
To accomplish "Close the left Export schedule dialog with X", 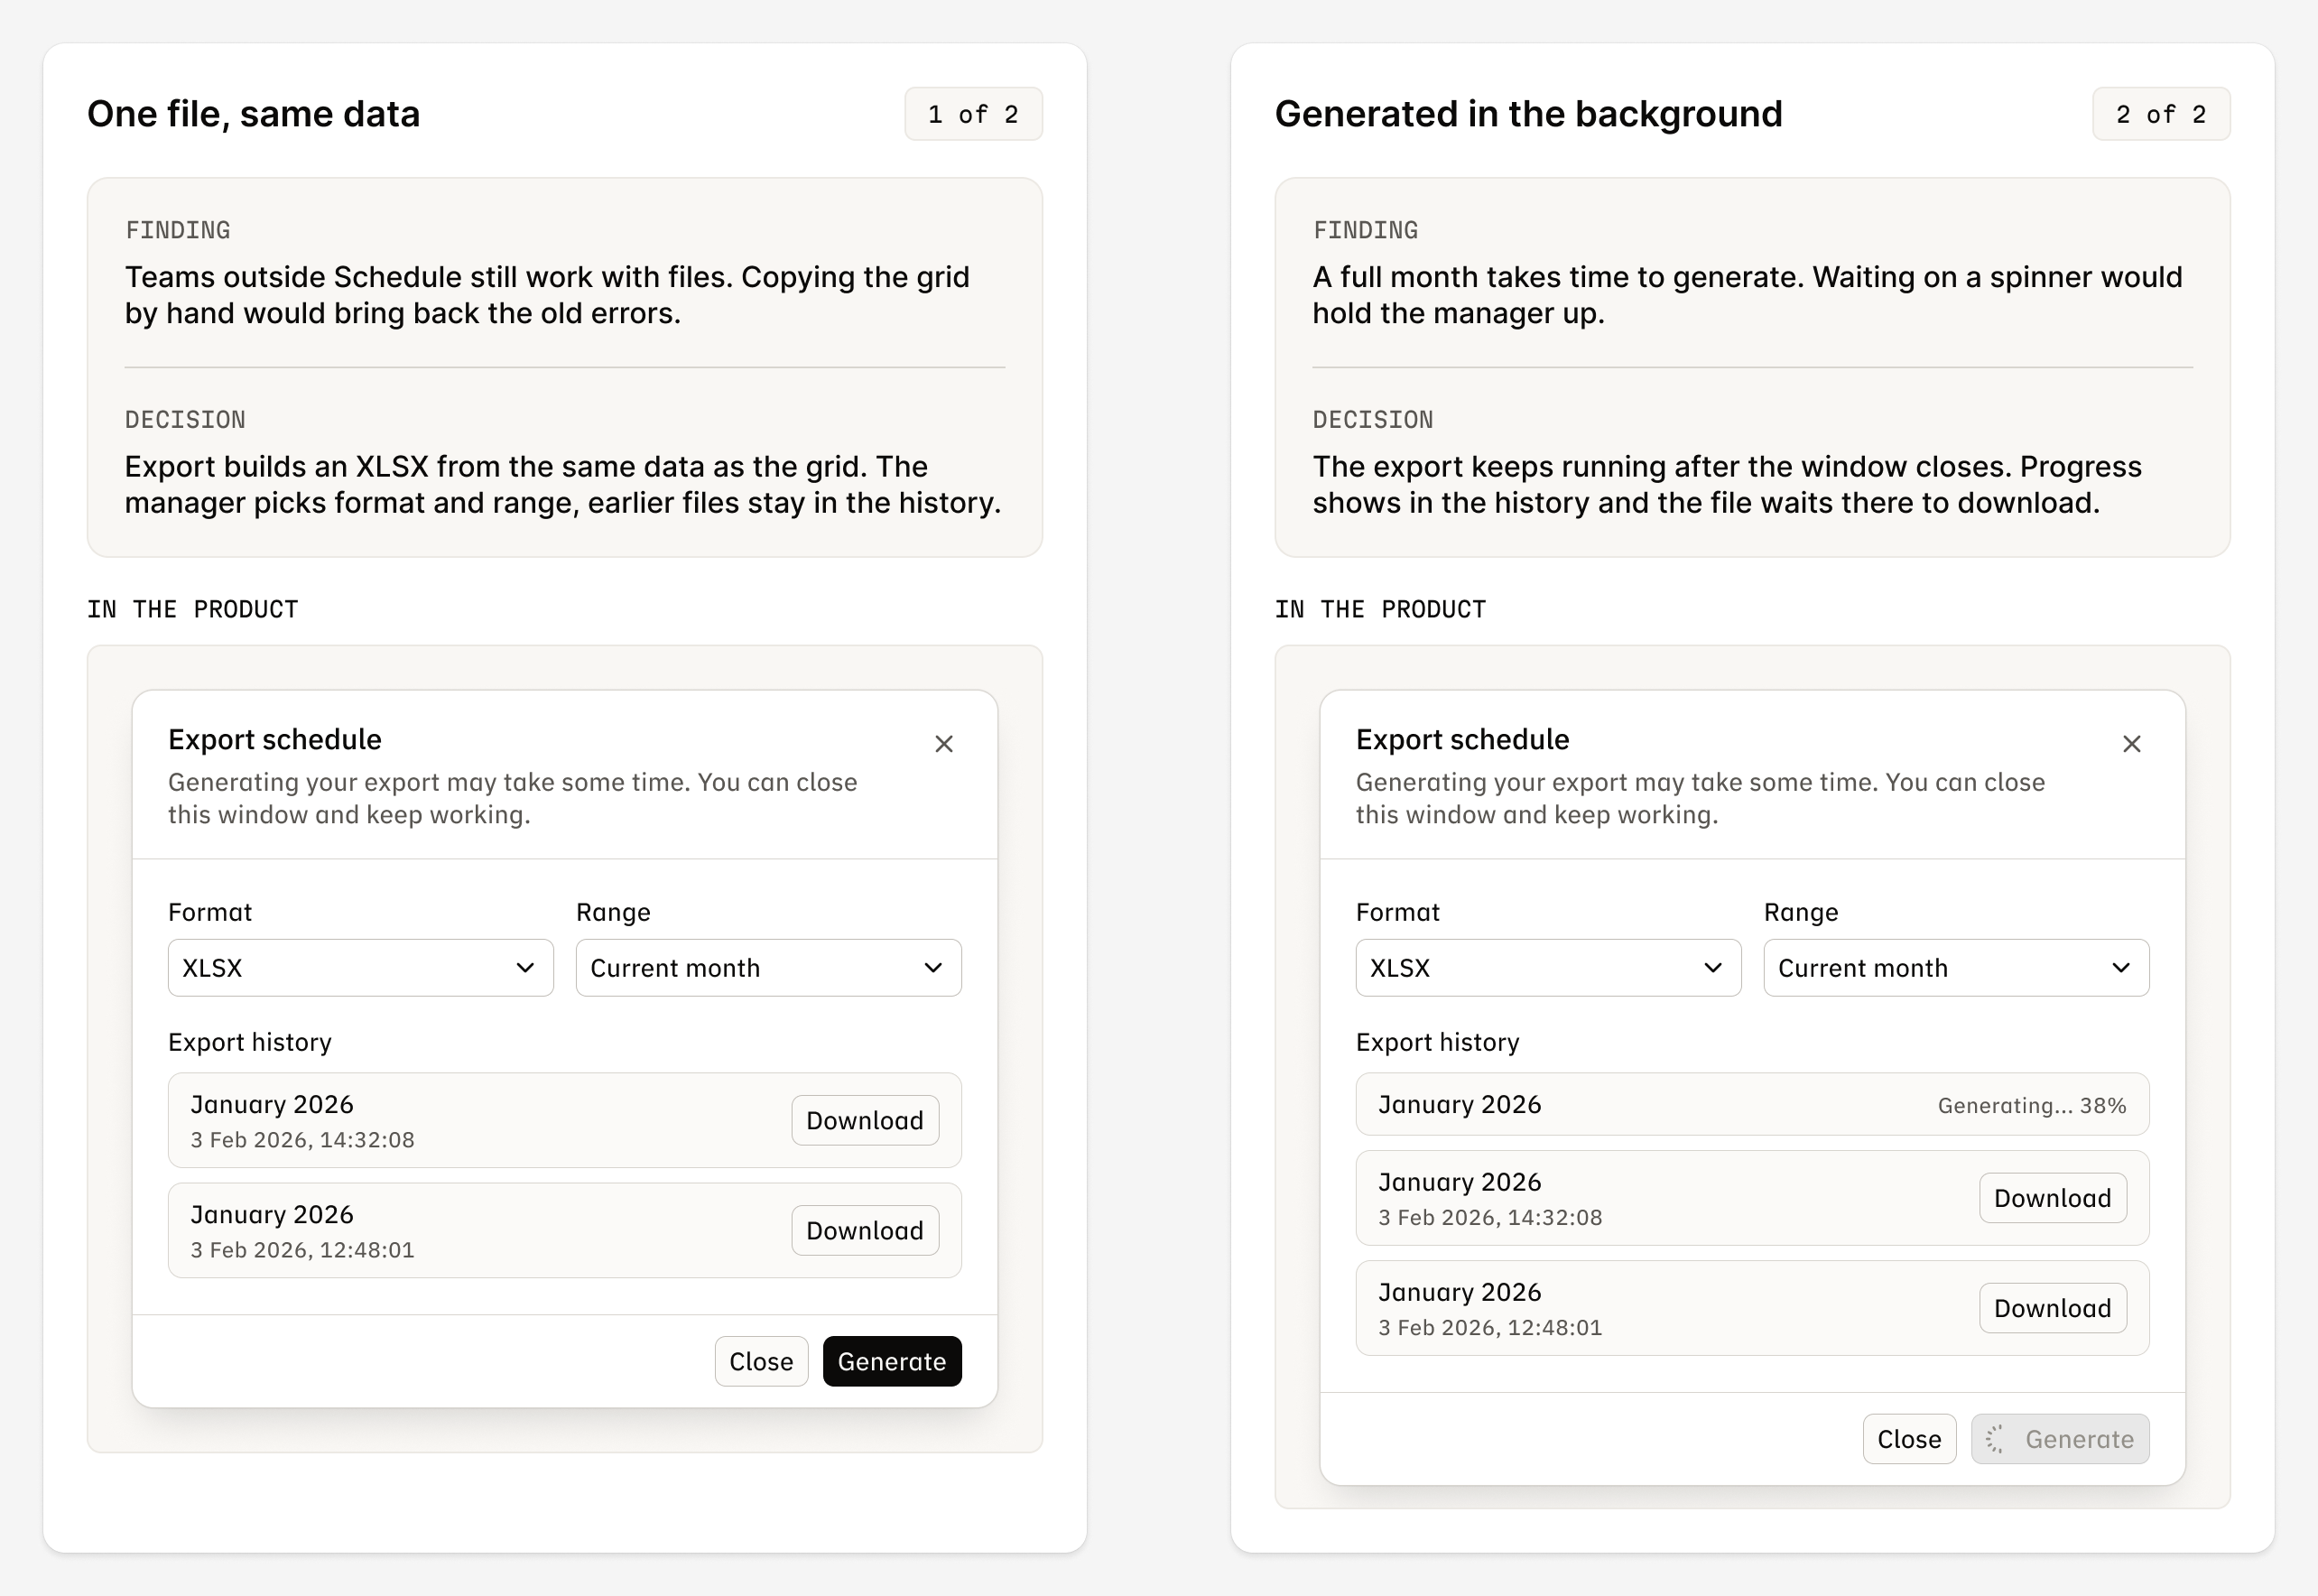I will 943,744.
